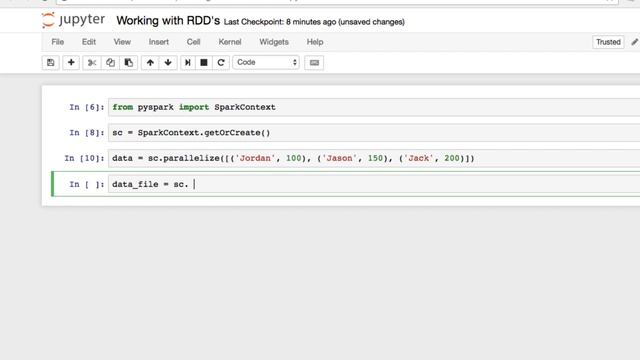Image resolution: width=640 pixels, height=360 pixels.
Task: Open the Edit menu
Action: (x=89, y=42)
